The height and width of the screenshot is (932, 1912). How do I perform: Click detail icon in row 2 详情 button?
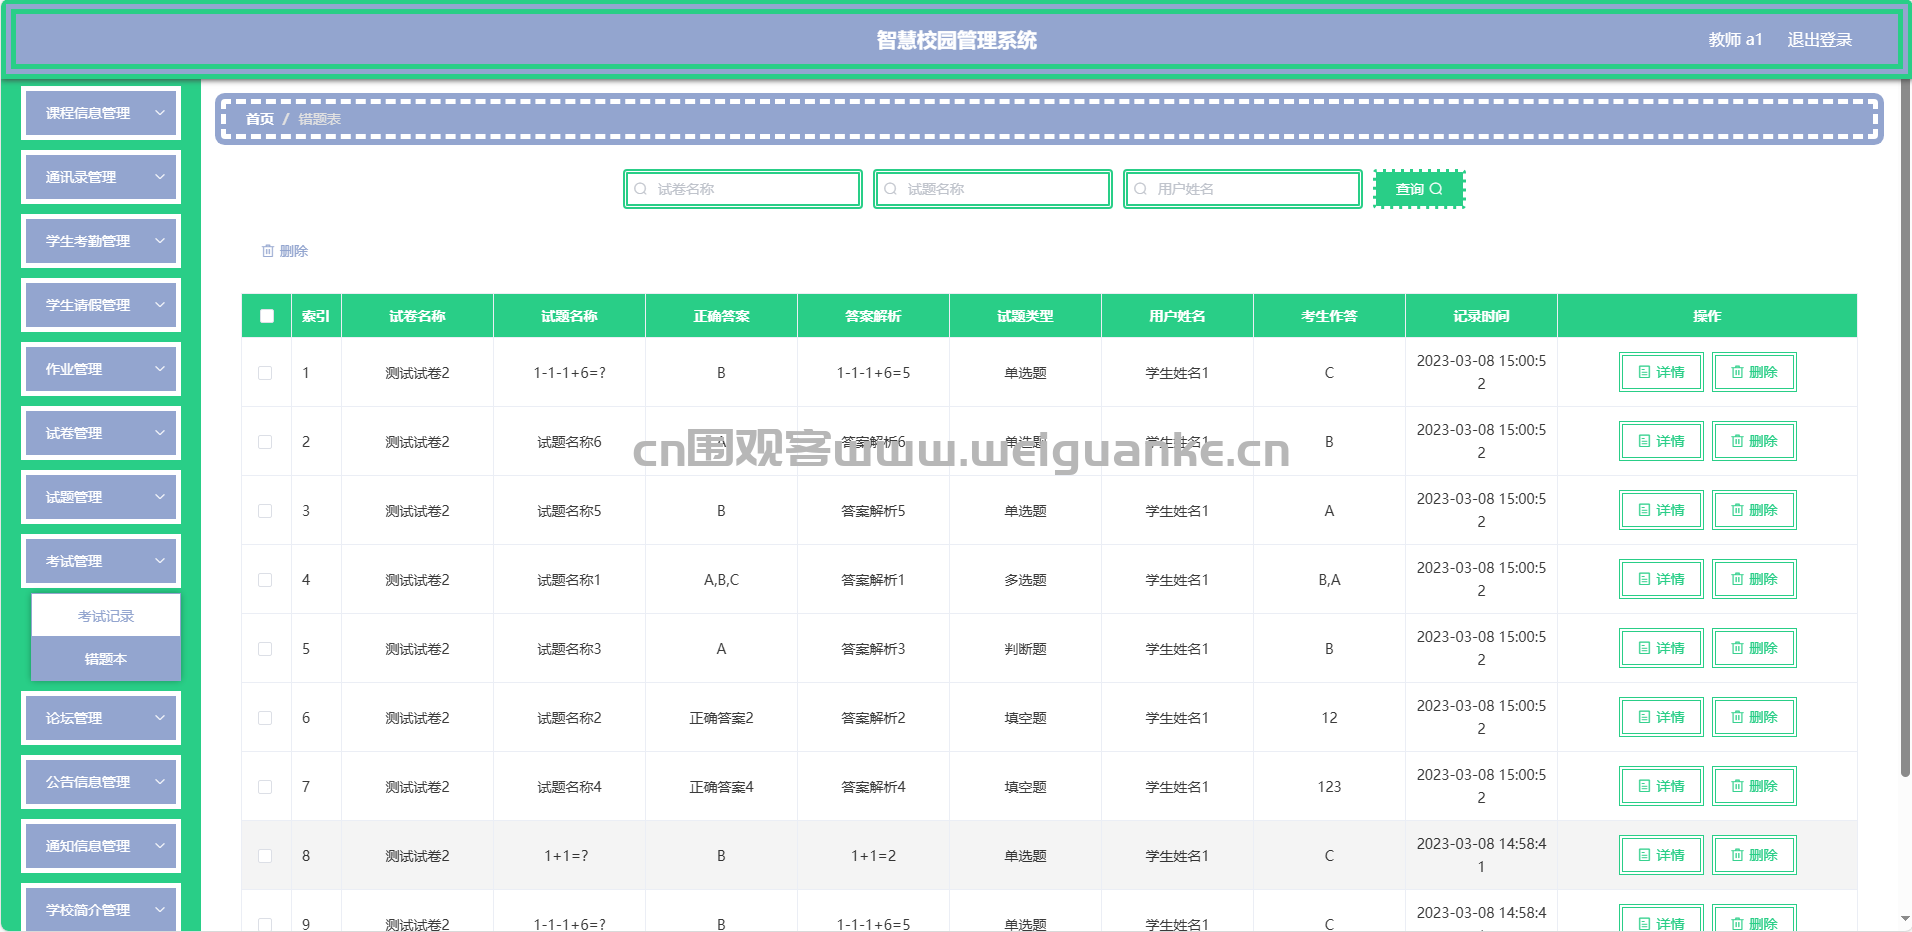(x=1644, y=441)
